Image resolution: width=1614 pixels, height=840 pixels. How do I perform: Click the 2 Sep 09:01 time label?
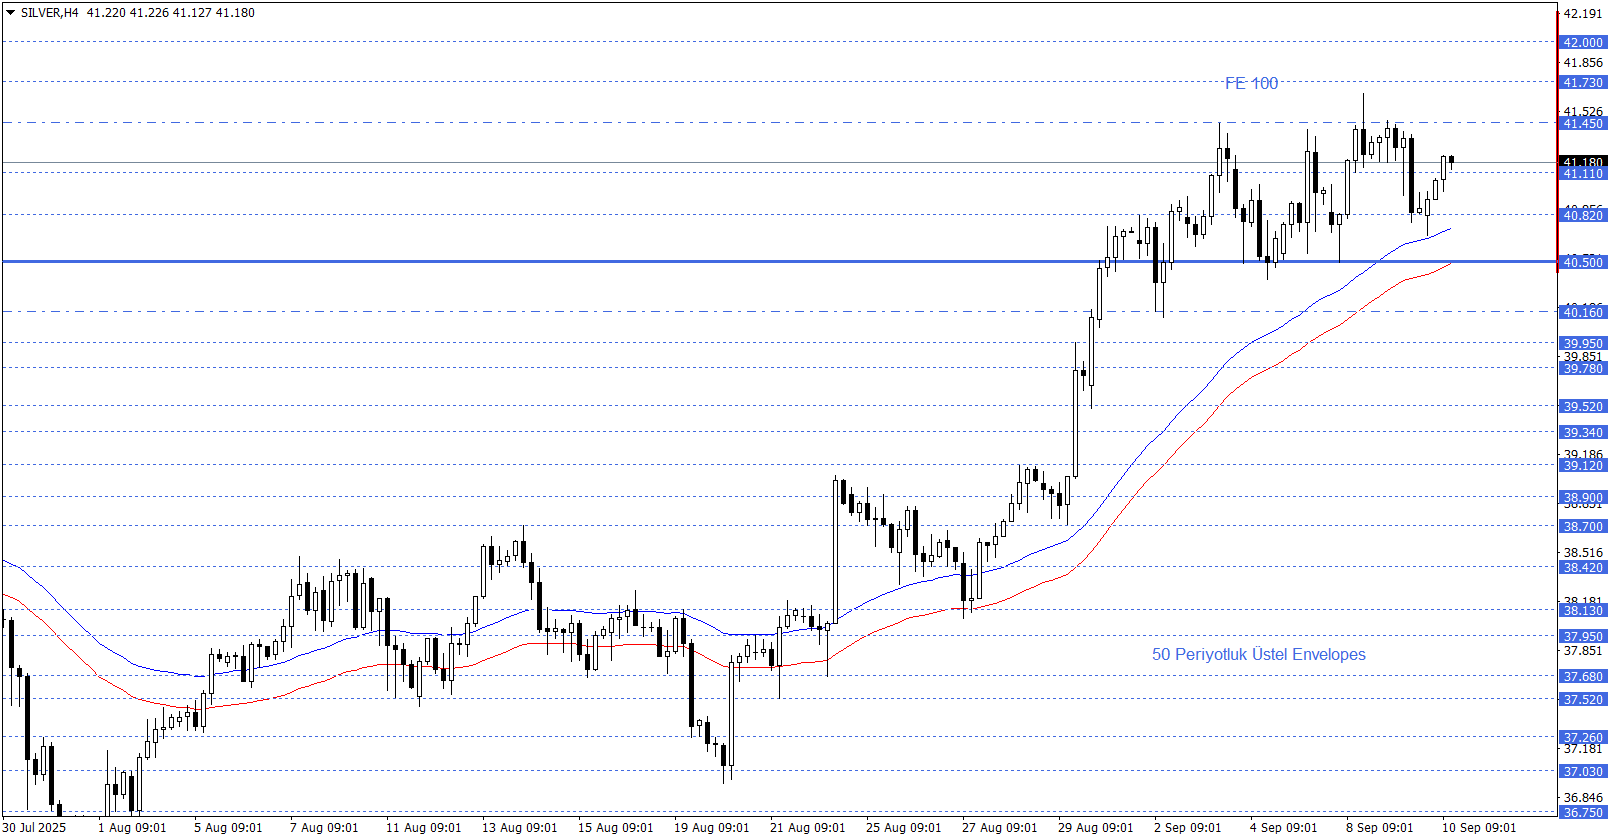pyautogui.click(x=1188, y=828)
